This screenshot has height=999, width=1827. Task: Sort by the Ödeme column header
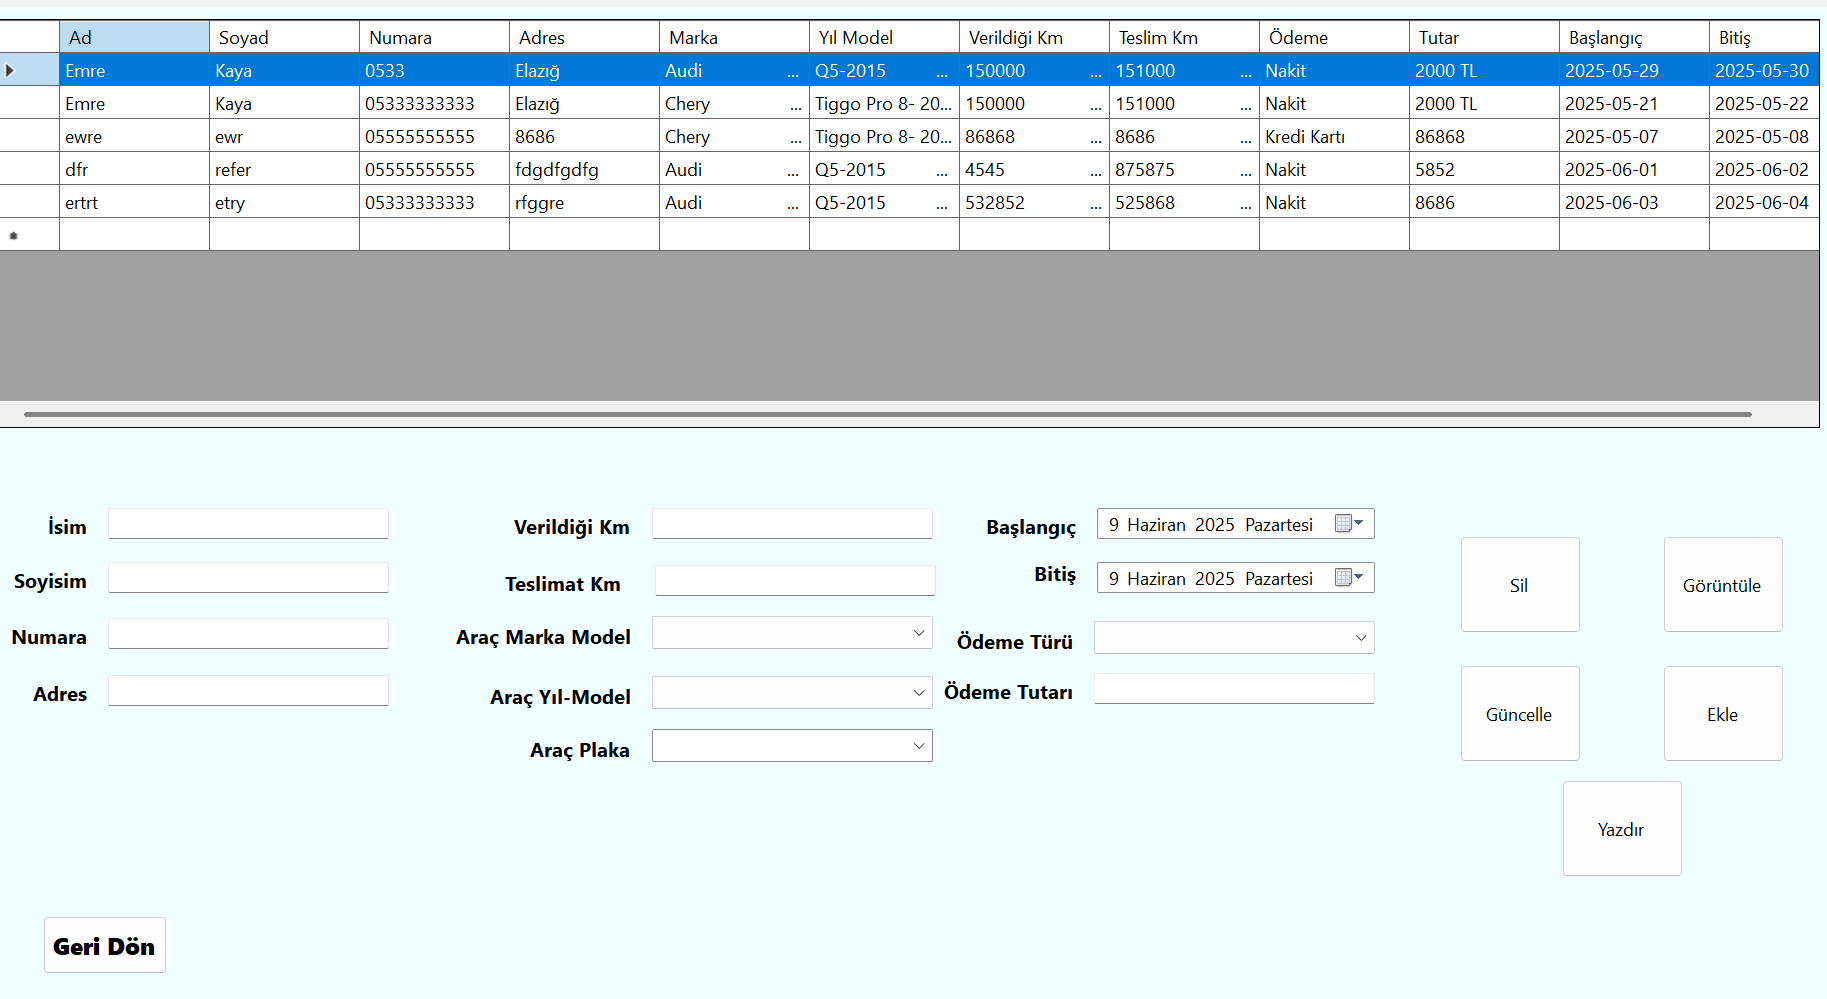click(x=1335, y=37)
